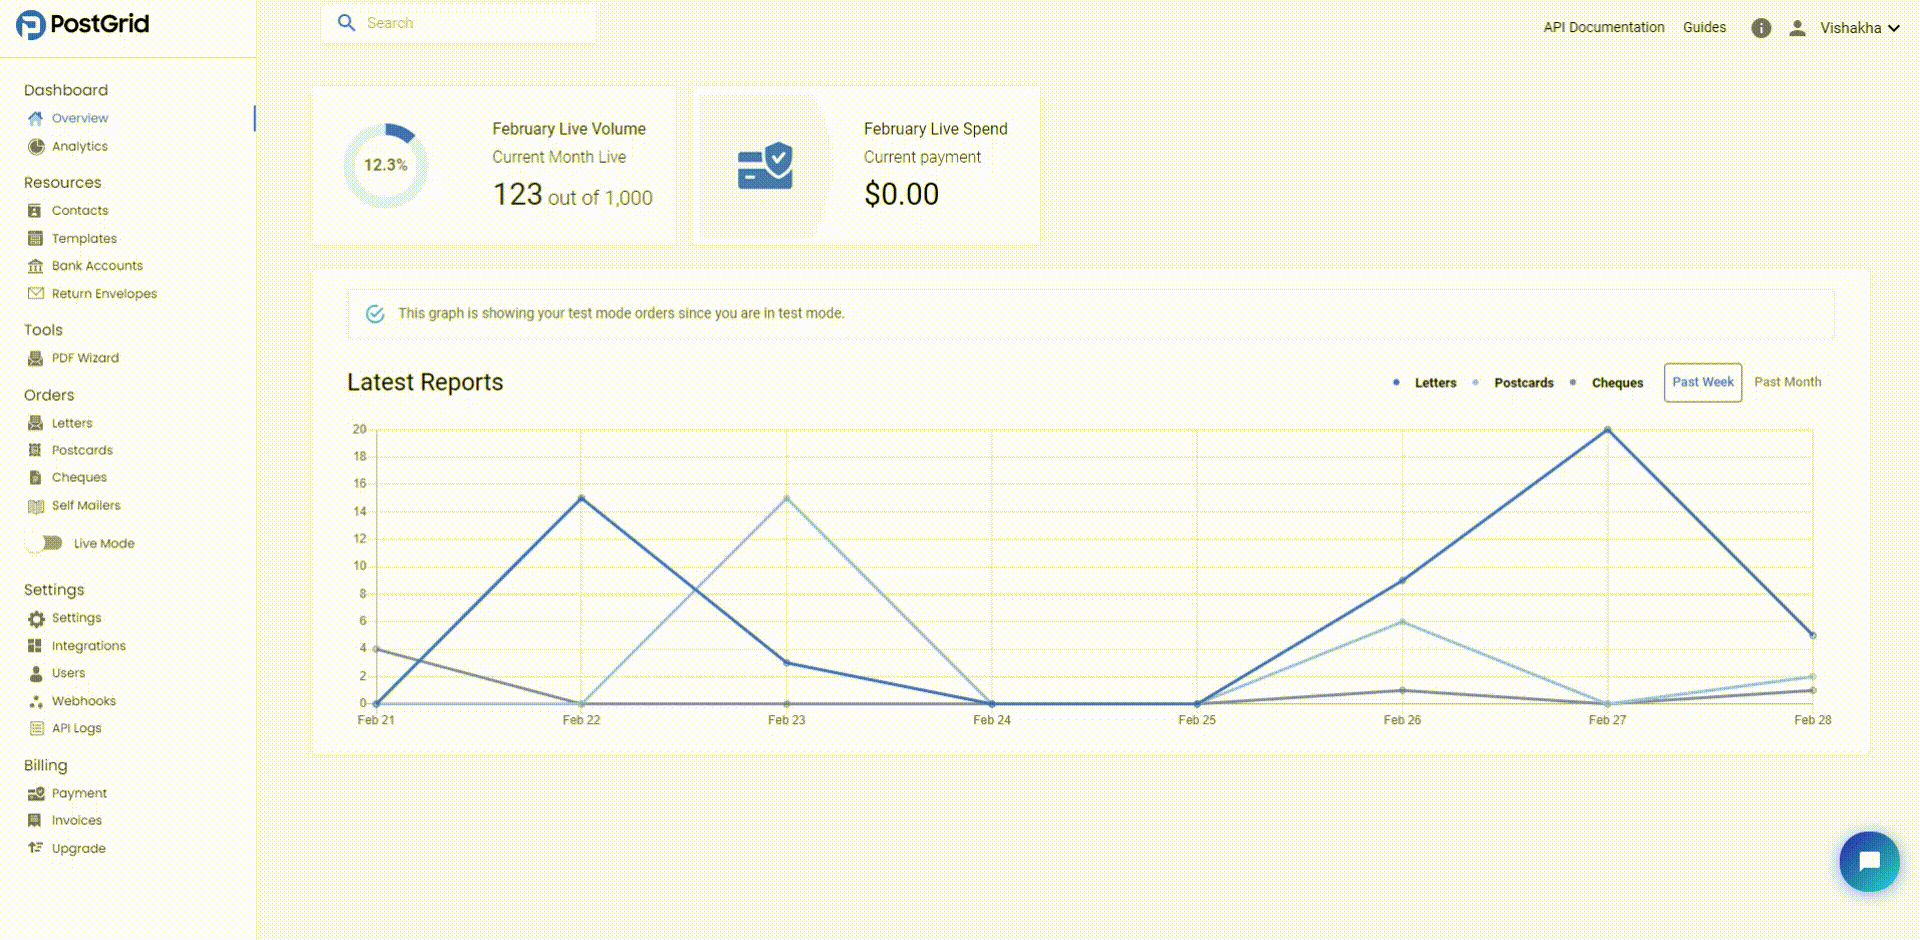Open the chat support bubble icon
The height and width of the screenshot is (940, 1920).
1869,861
